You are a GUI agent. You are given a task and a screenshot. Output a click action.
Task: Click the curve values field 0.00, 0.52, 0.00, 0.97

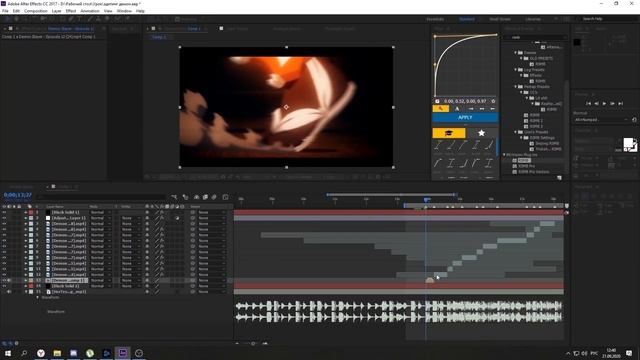(465, 101)
